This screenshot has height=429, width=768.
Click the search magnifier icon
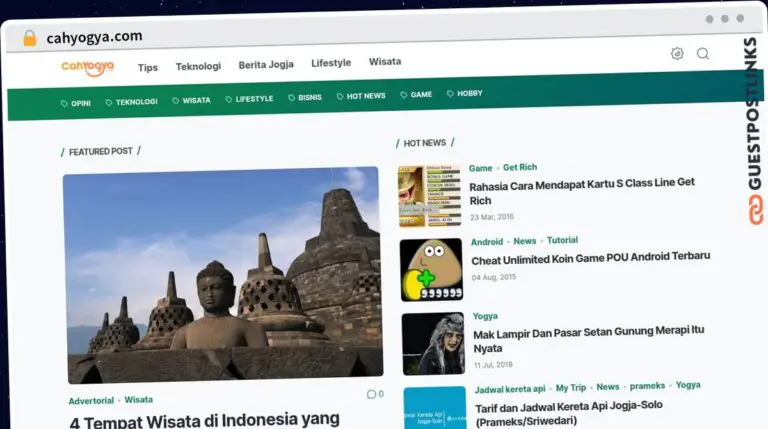[x=703, y=54]
